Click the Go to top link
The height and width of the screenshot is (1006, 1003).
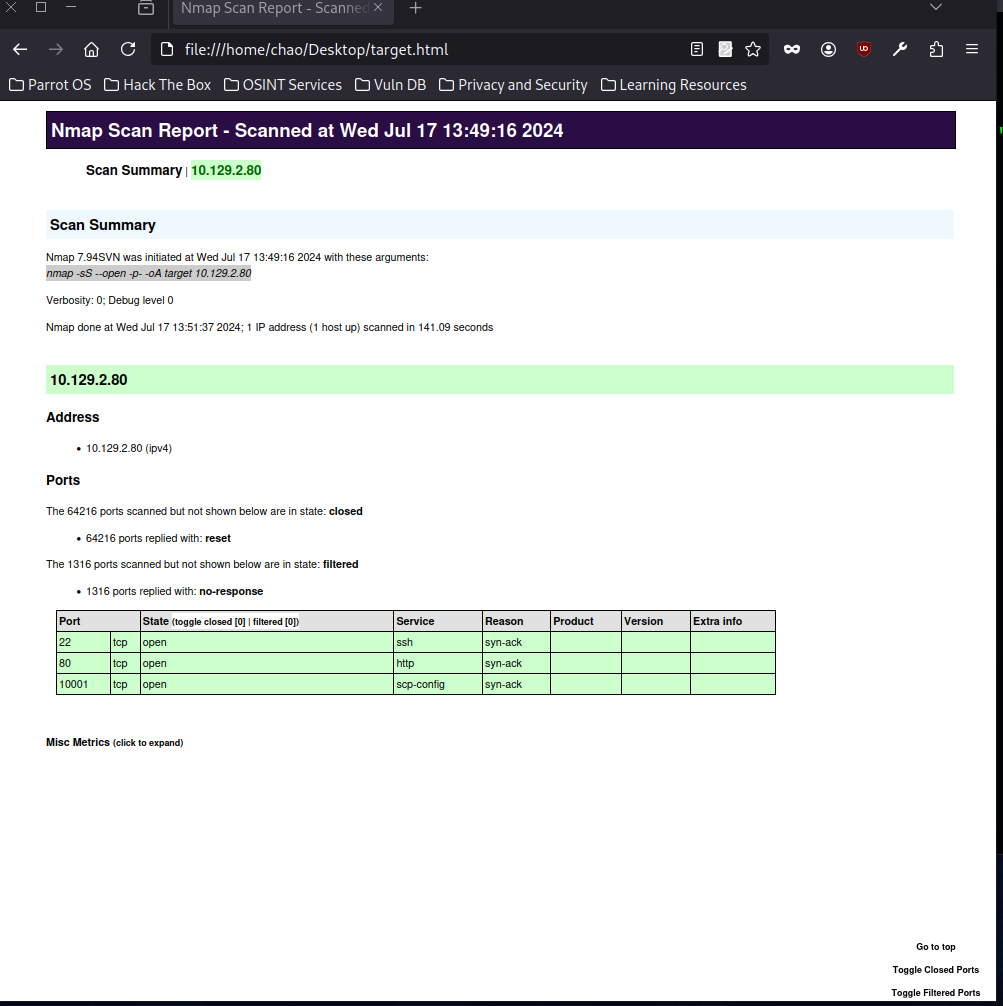point(936,947)
